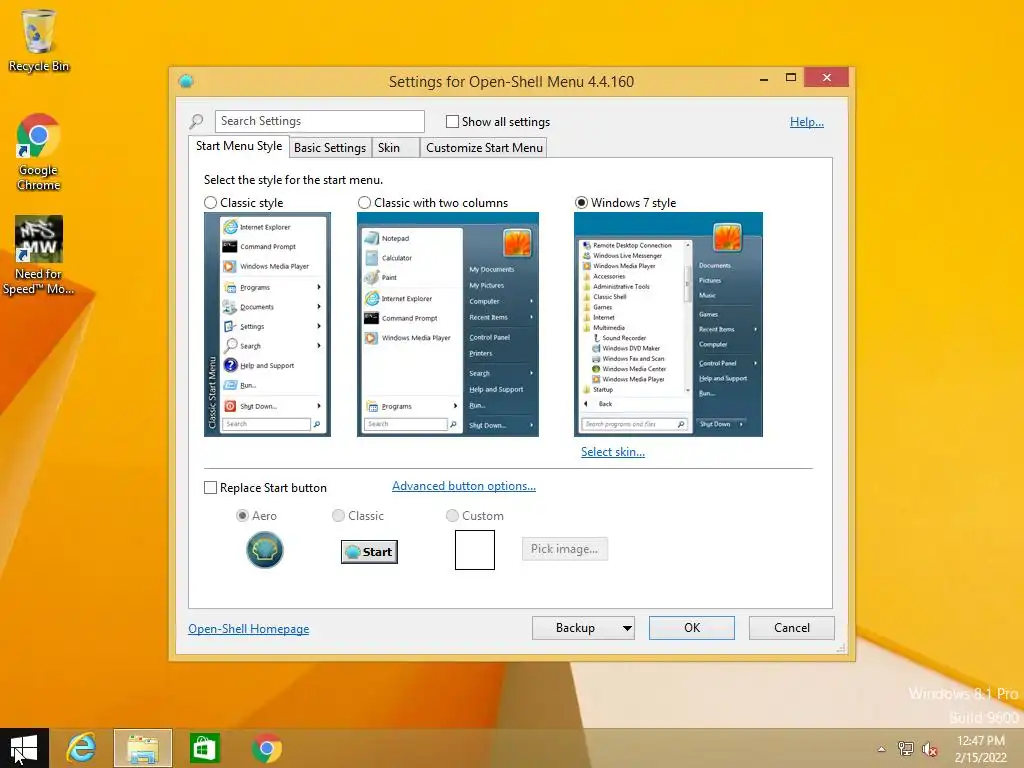Click the Windows 7 style preview image
Viewport: 1024px width, 768px height.
point(668,325)
